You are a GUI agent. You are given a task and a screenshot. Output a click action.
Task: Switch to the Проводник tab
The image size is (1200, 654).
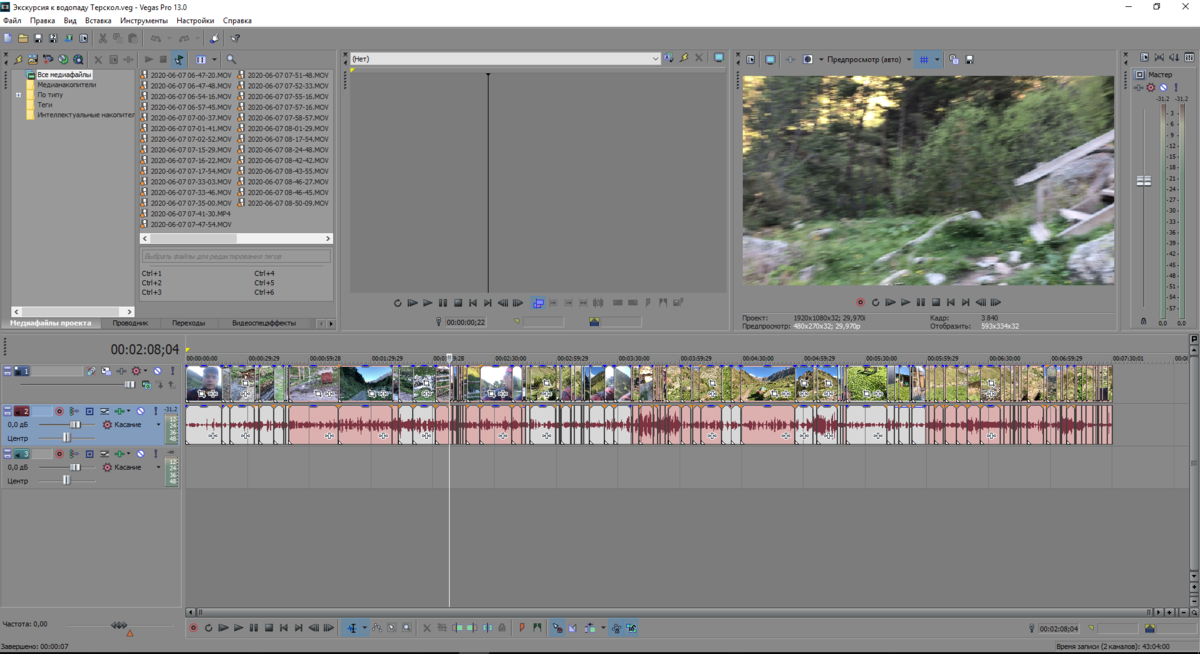(x=130, y=323)
